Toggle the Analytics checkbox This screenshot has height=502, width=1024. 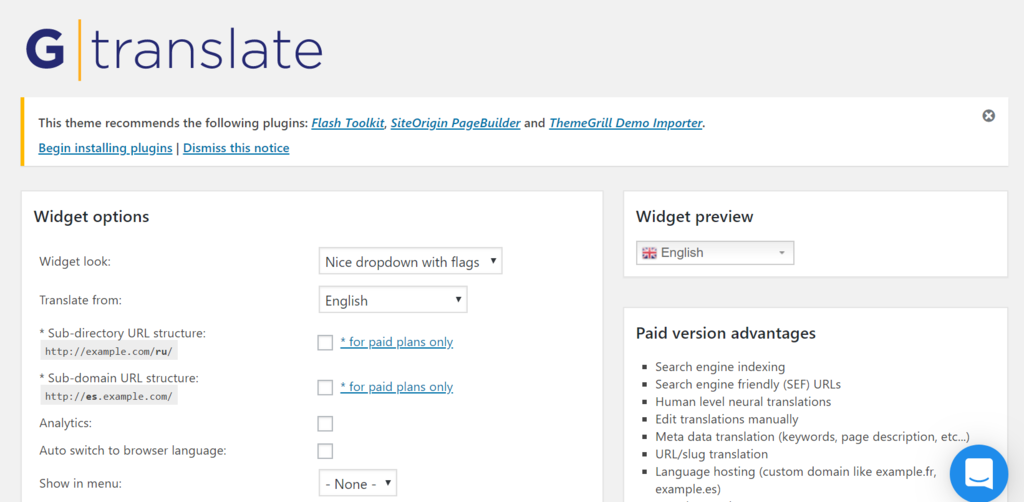(325, 423)
